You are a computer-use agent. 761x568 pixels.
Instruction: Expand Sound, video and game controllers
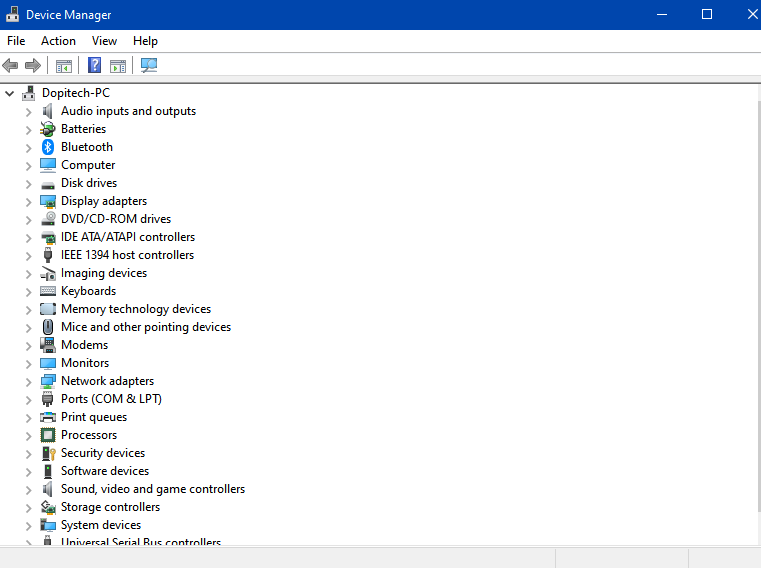point(29,489)
